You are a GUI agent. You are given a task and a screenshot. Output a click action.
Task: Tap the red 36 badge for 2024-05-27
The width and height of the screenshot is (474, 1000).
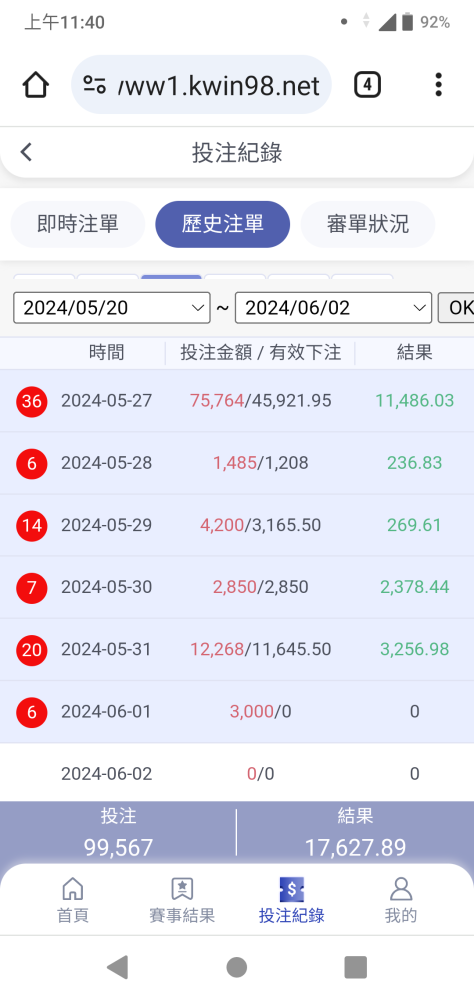32,401
